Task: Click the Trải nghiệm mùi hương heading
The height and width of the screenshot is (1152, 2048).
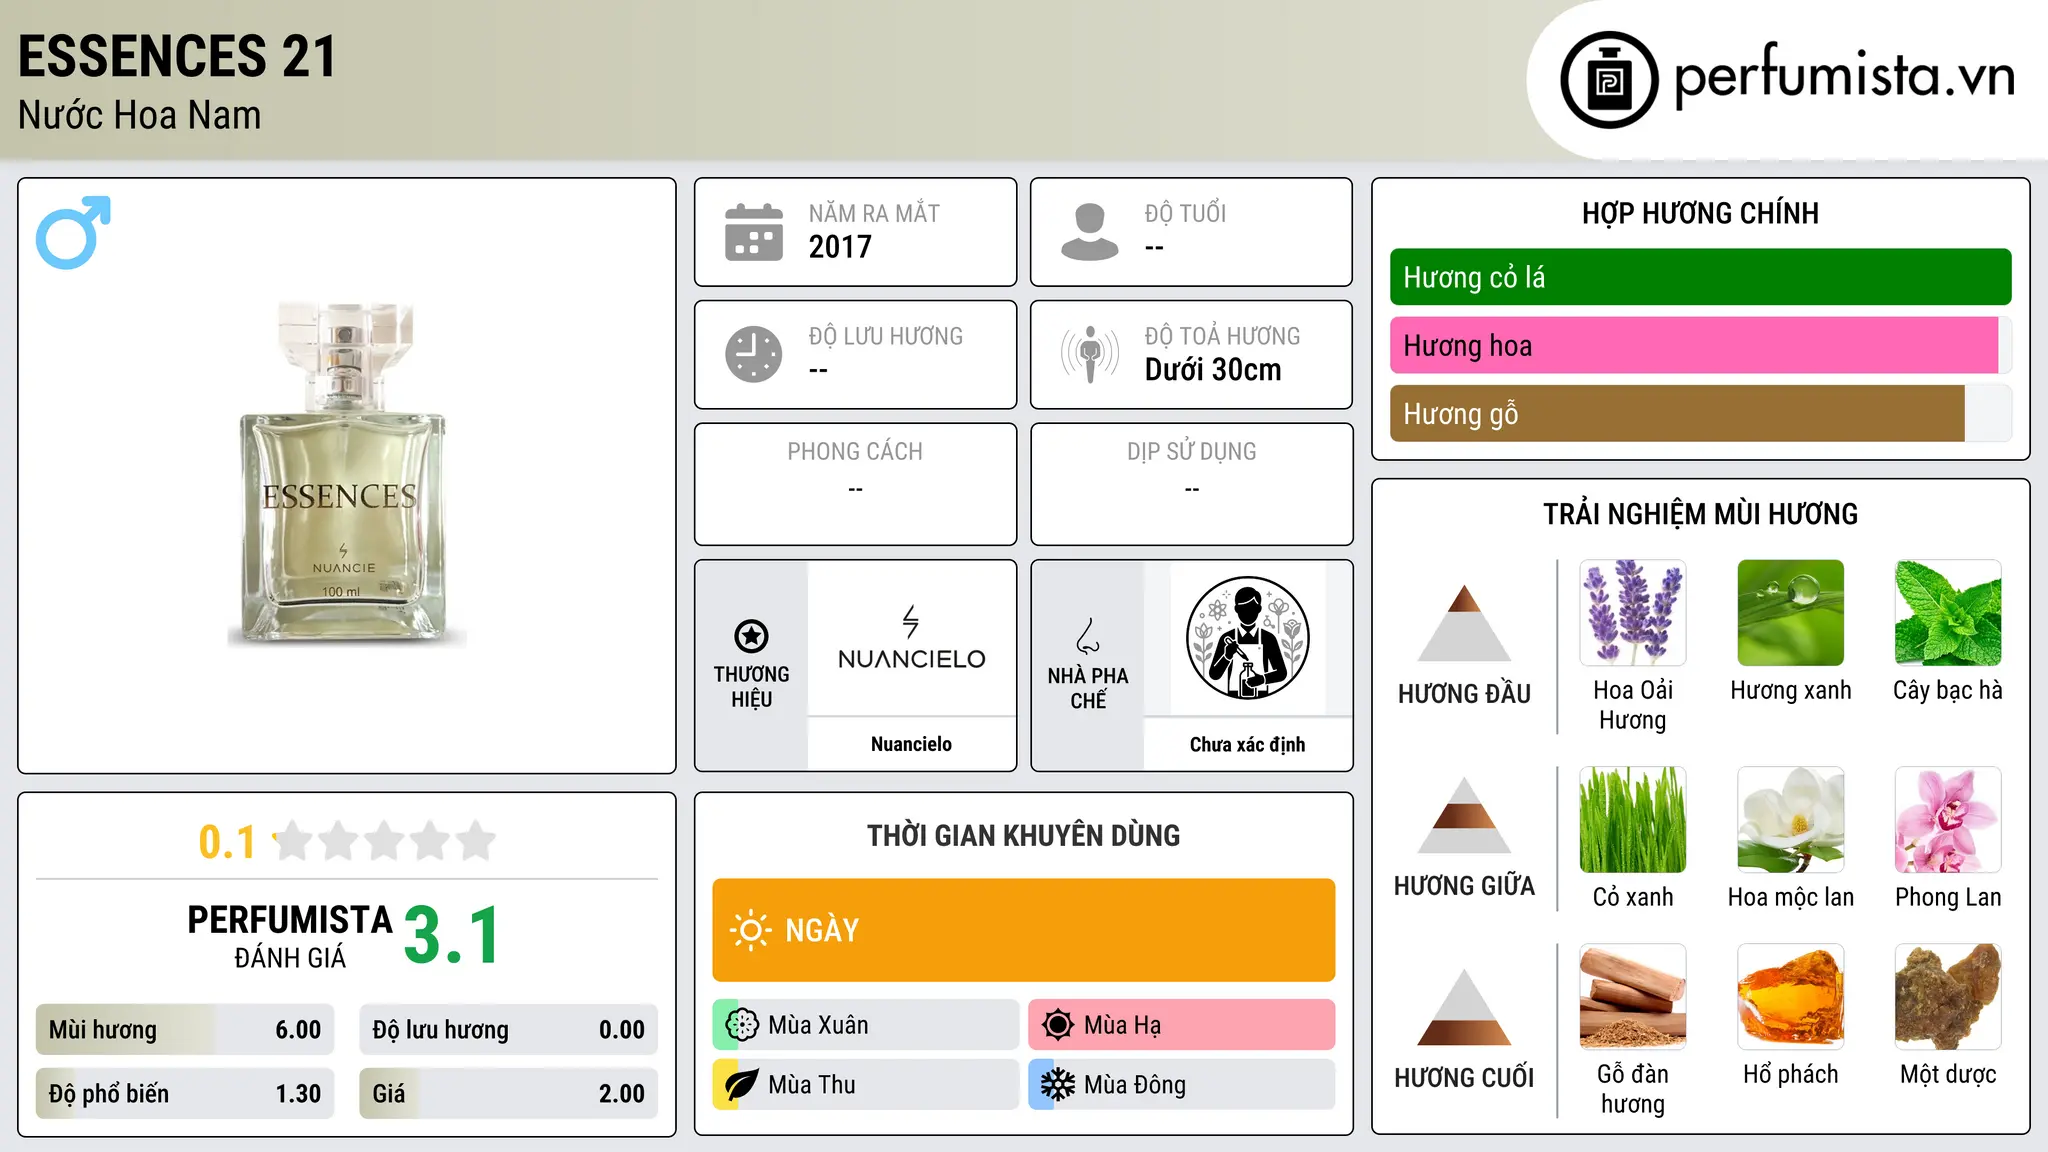Action: (x=1700, y=514)
